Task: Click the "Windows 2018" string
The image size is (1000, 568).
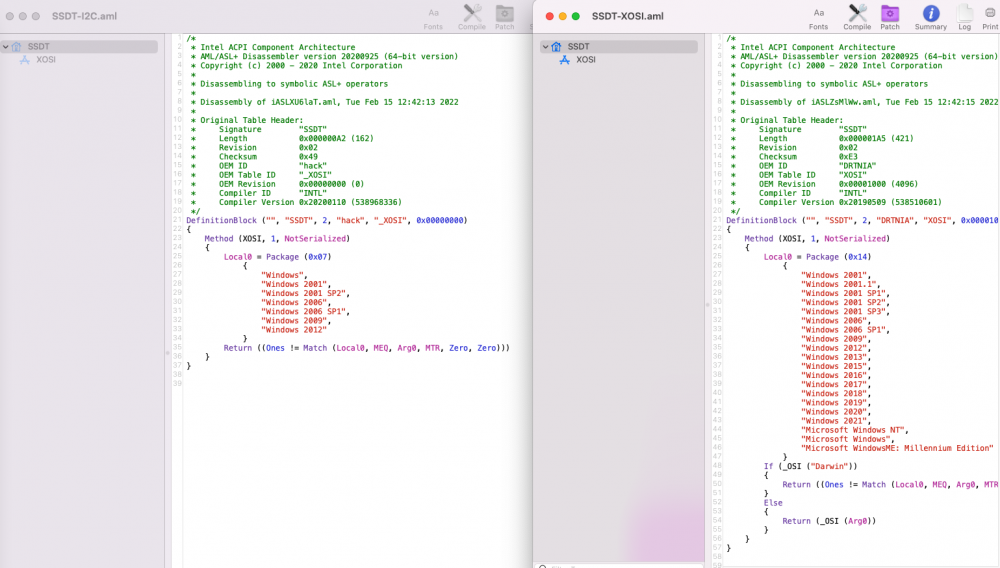Action: click(x=834, y=394)
